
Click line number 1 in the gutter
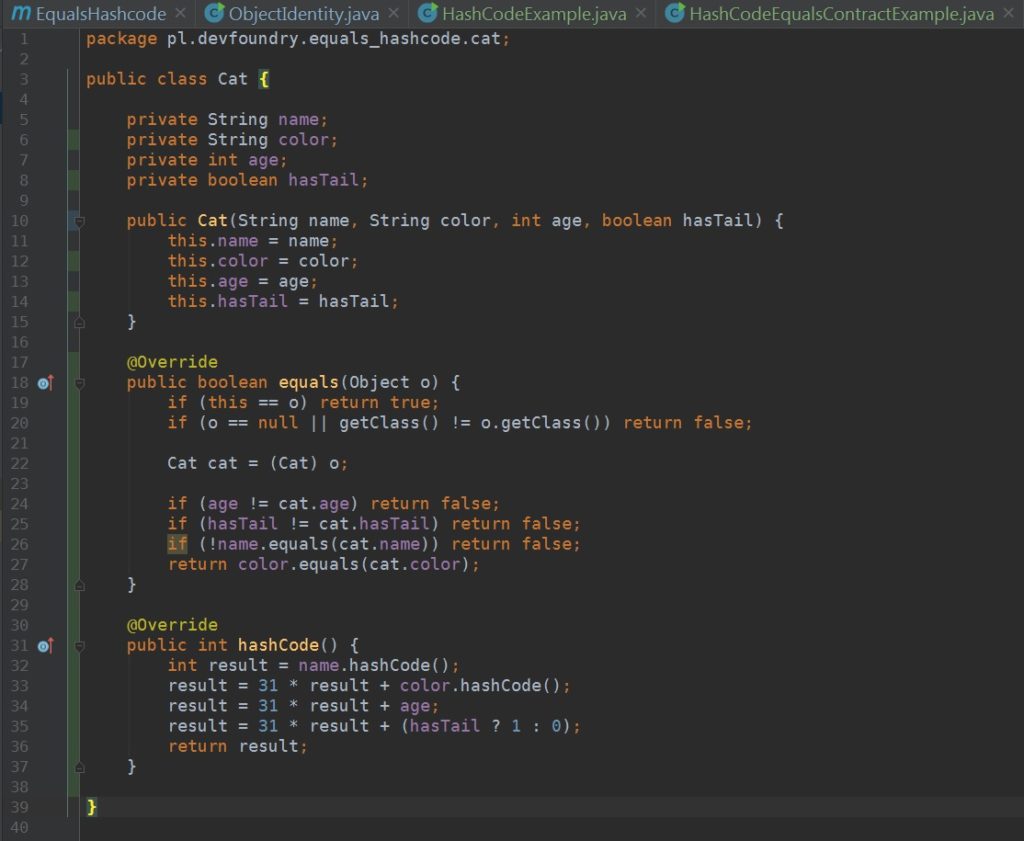click(24, 39)
